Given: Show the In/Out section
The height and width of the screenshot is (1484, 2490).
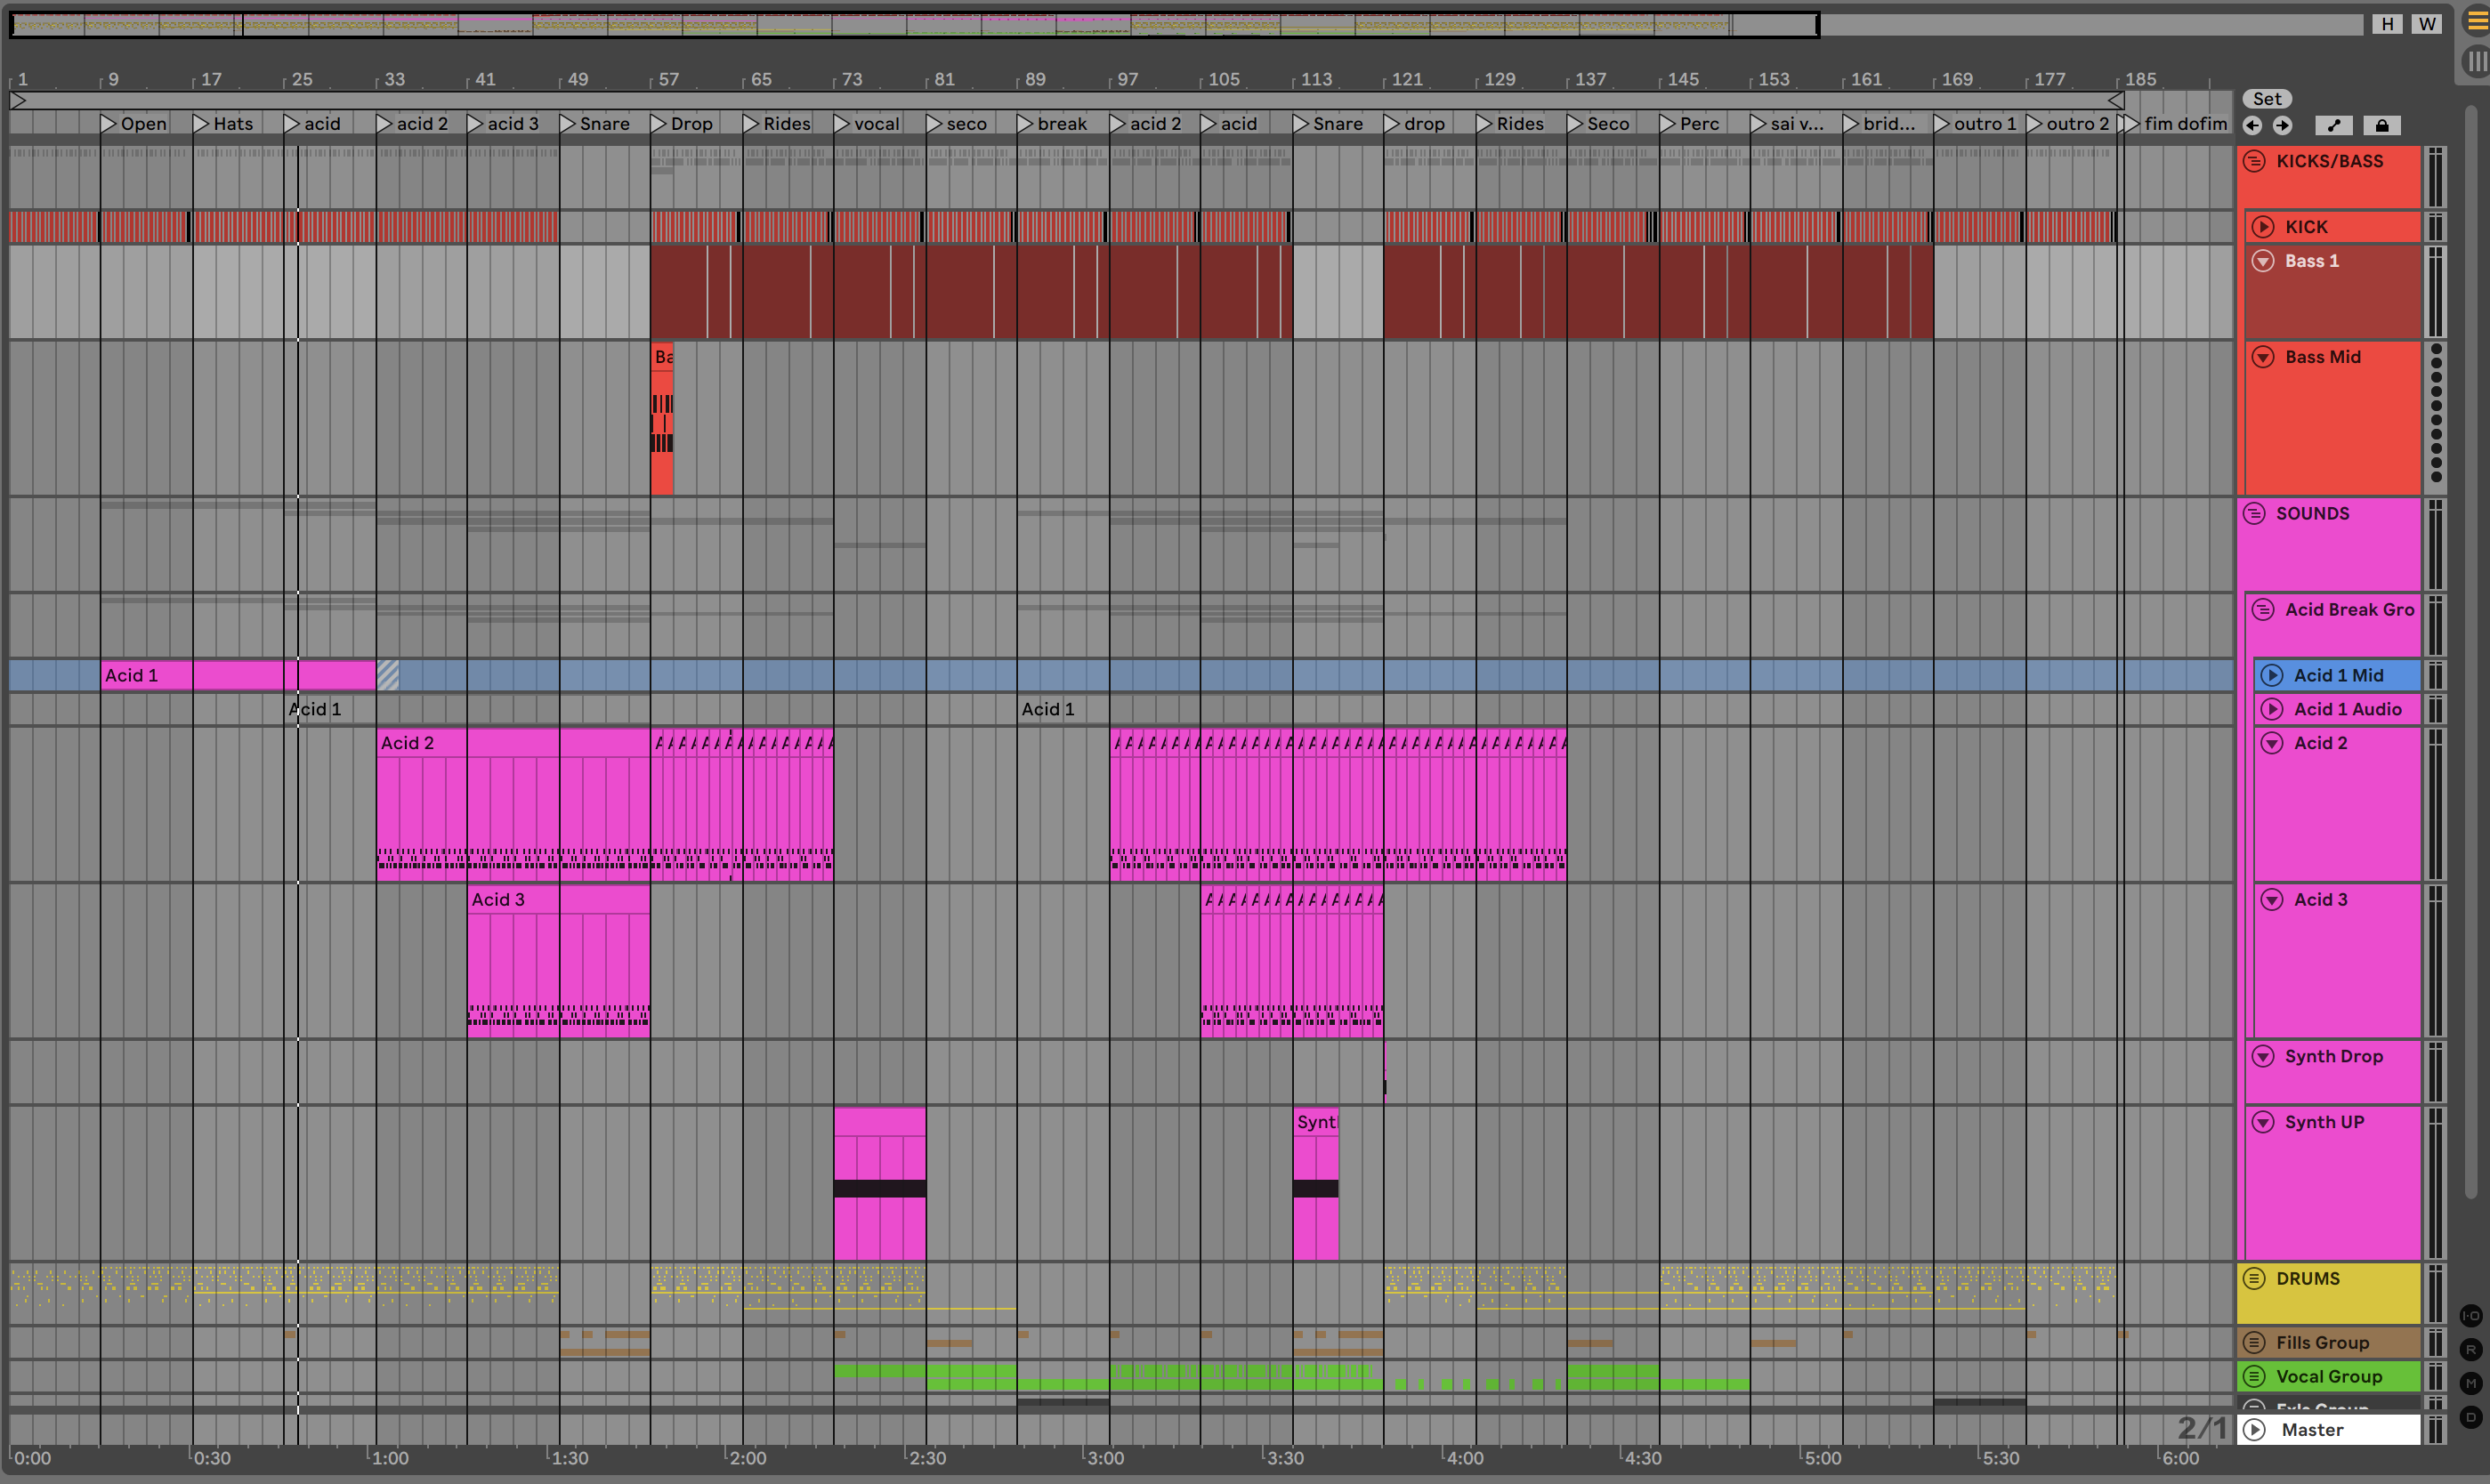Looking at the screenshot, I should pos(2471,1316).
